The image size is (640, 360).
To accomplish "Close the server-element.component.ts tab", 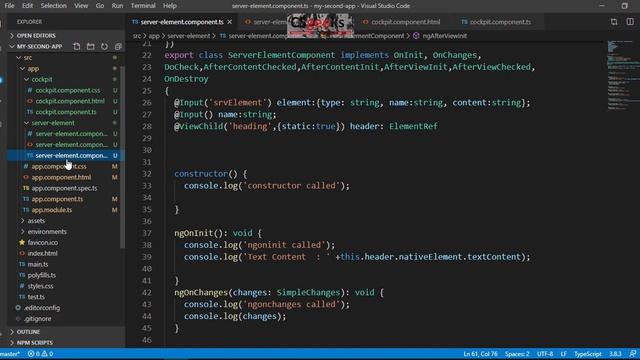I will pyautogui.click(x=230, y=22).
